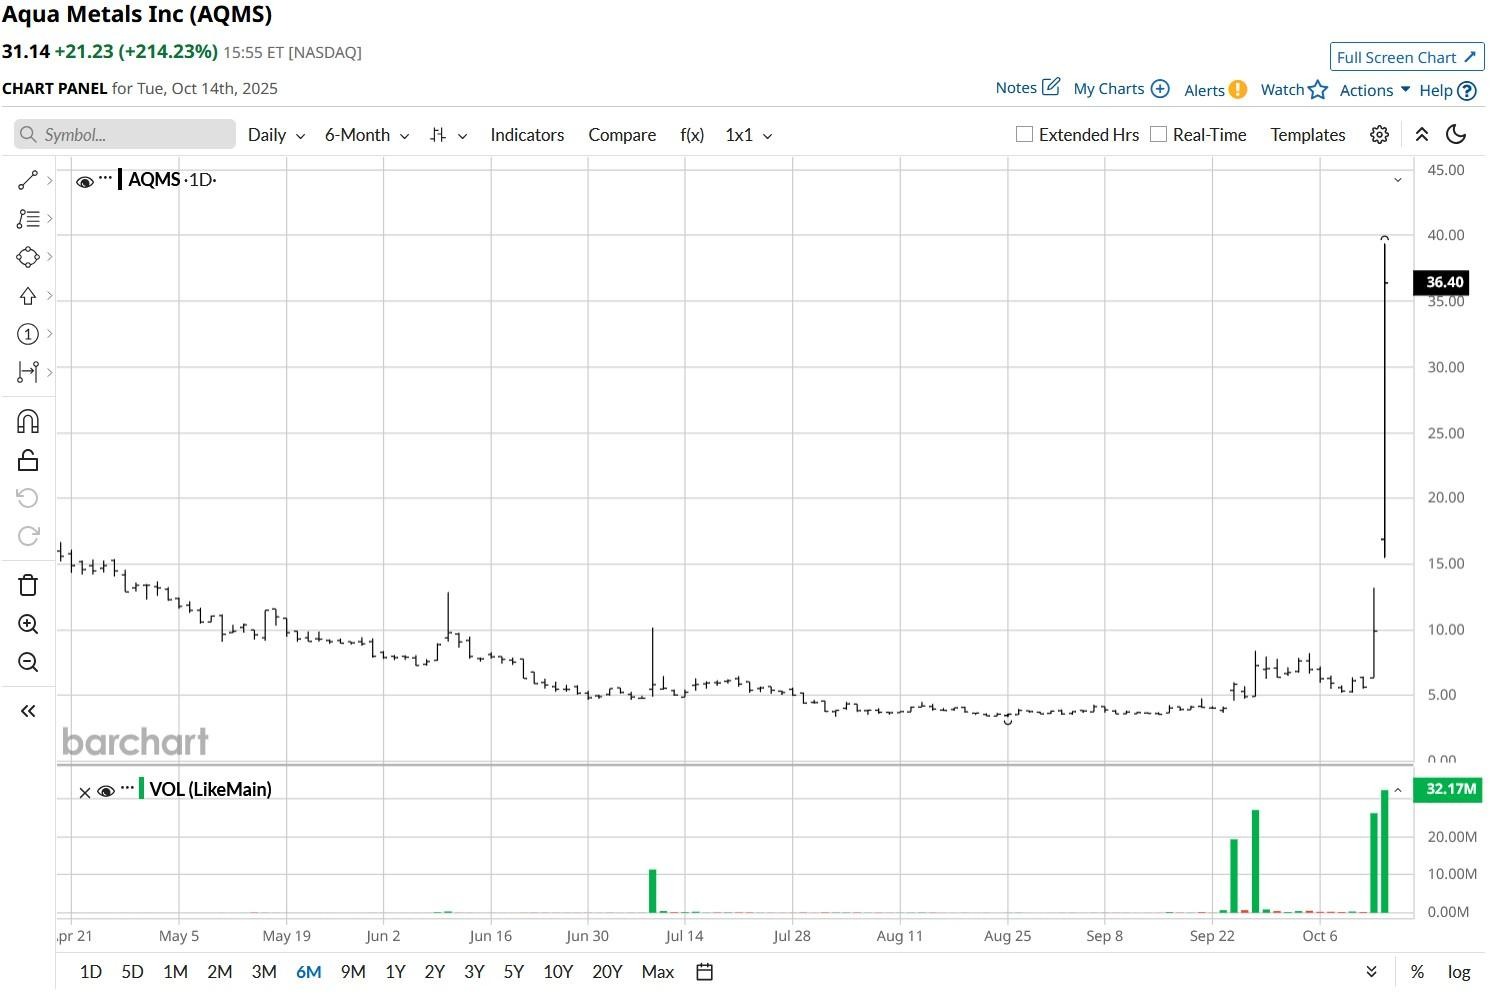Select the Max time range
This screenshot has width=1492, height=1002.
click(x=658, y=972)
